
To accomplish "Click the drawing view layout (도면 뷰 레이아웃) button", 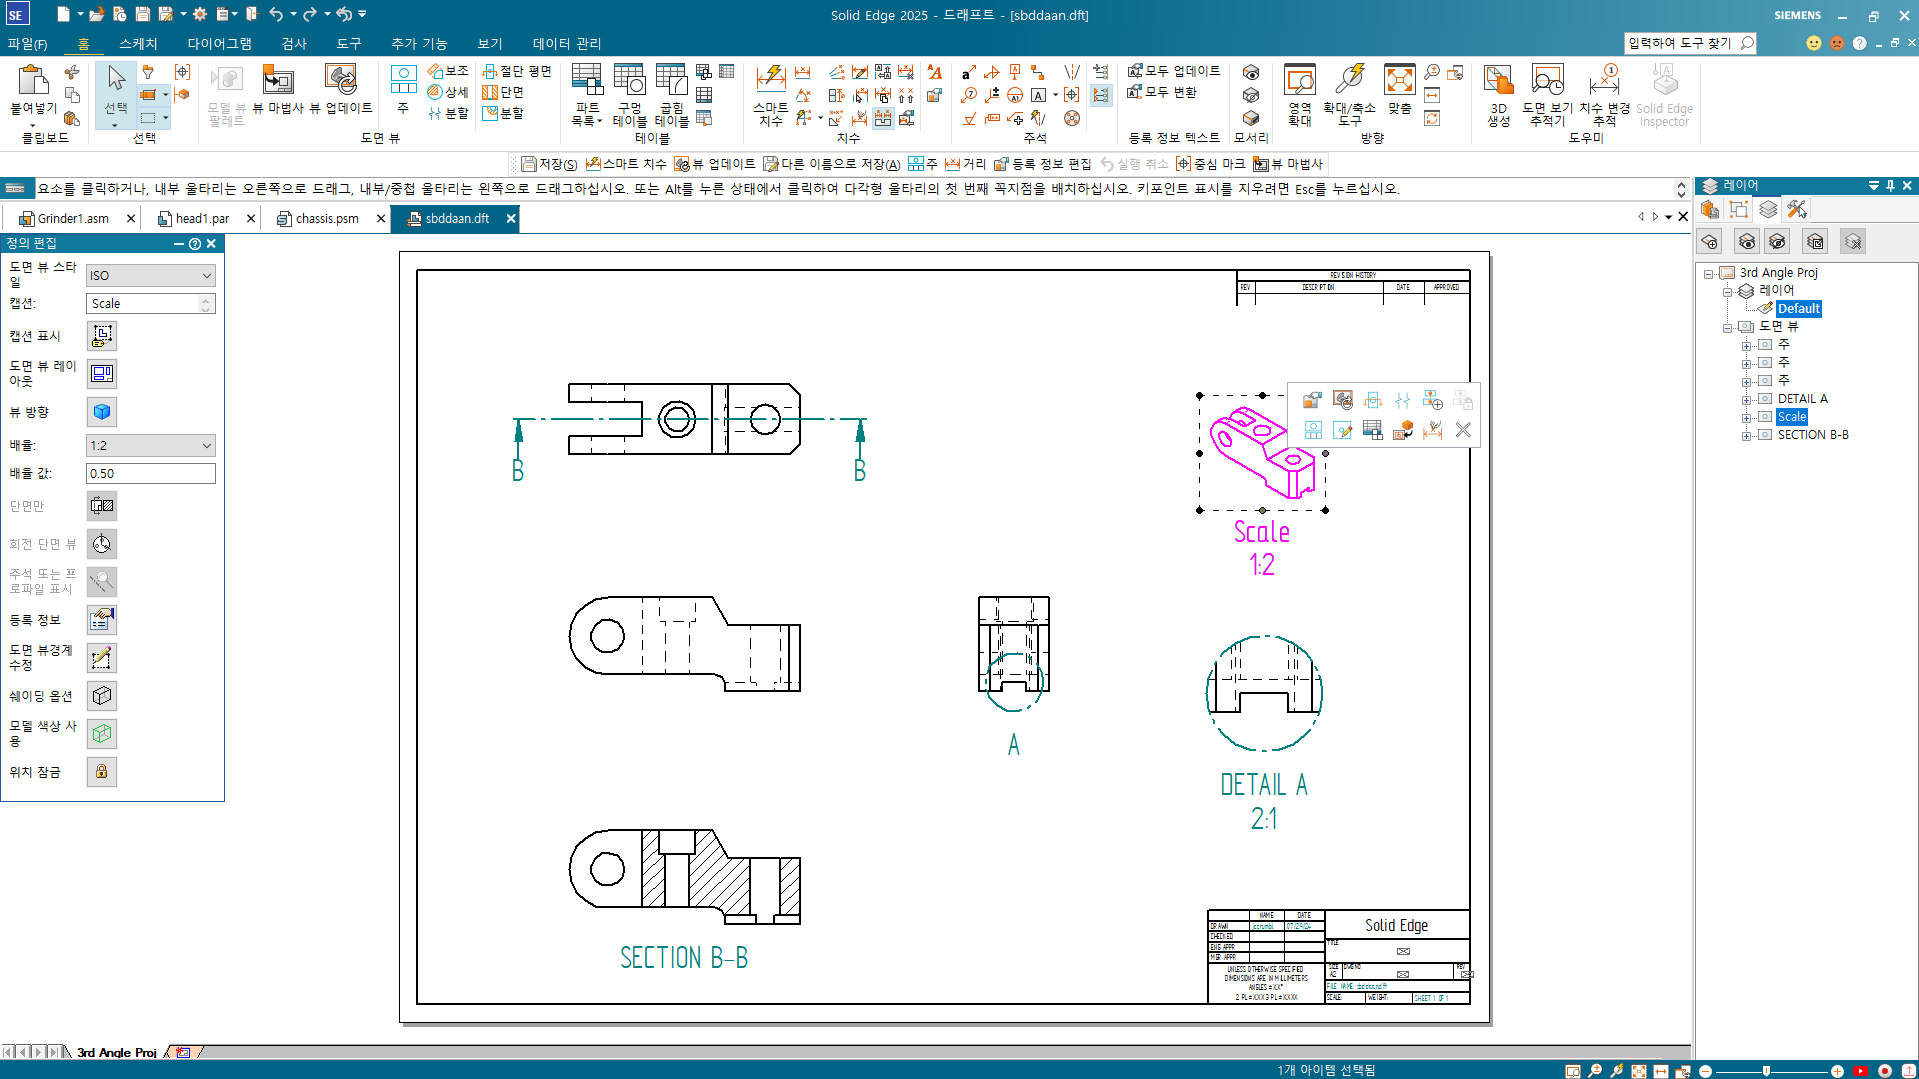I will pyautogui.click(x=102, y=374).
